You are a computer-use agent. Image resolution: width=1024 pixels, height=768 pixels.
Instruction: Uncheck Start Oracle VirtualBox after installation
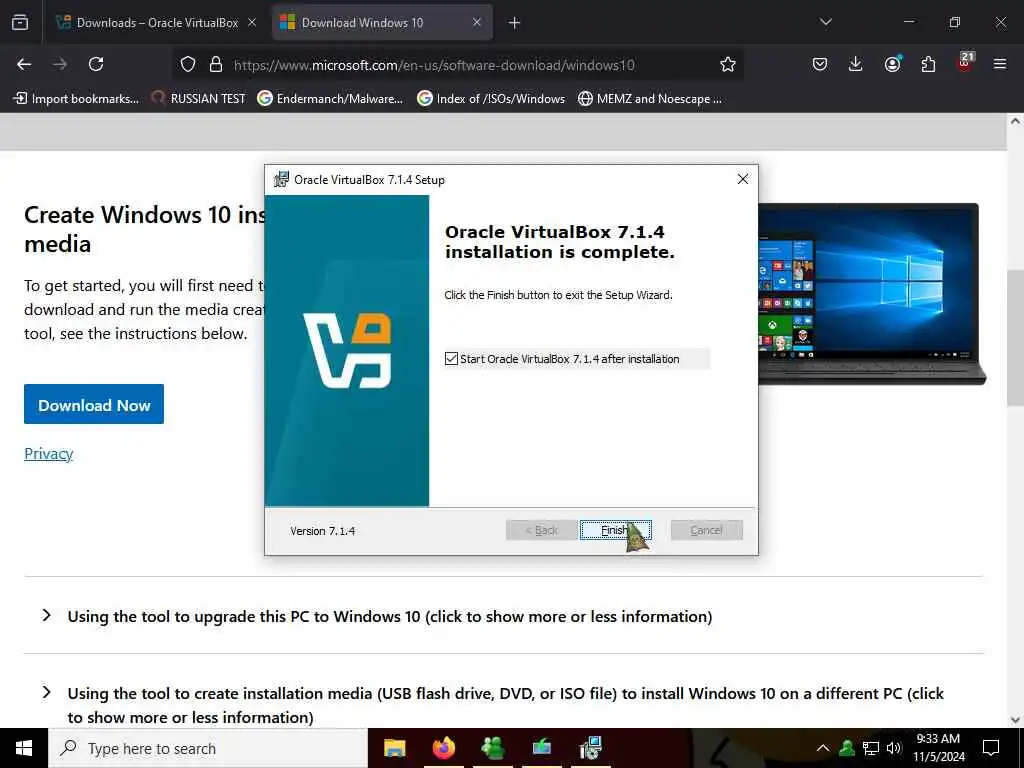[x=451, y=359]
